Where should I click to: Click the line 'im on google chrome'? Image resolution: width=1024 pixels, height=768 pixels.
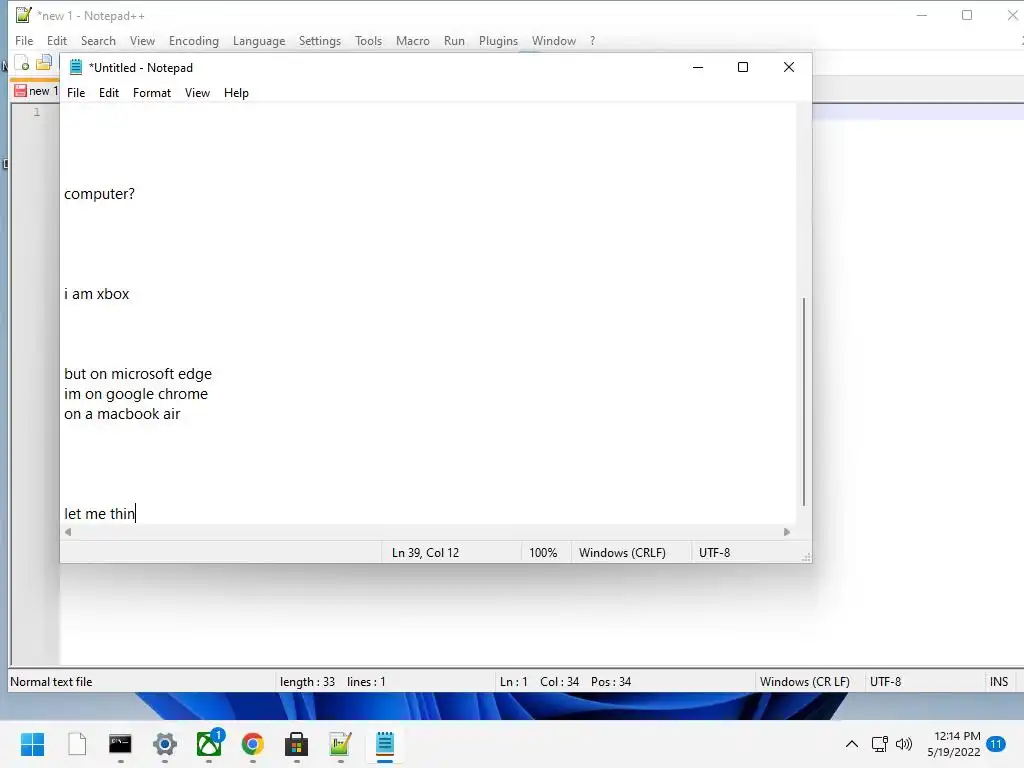(x=136, y=394)
